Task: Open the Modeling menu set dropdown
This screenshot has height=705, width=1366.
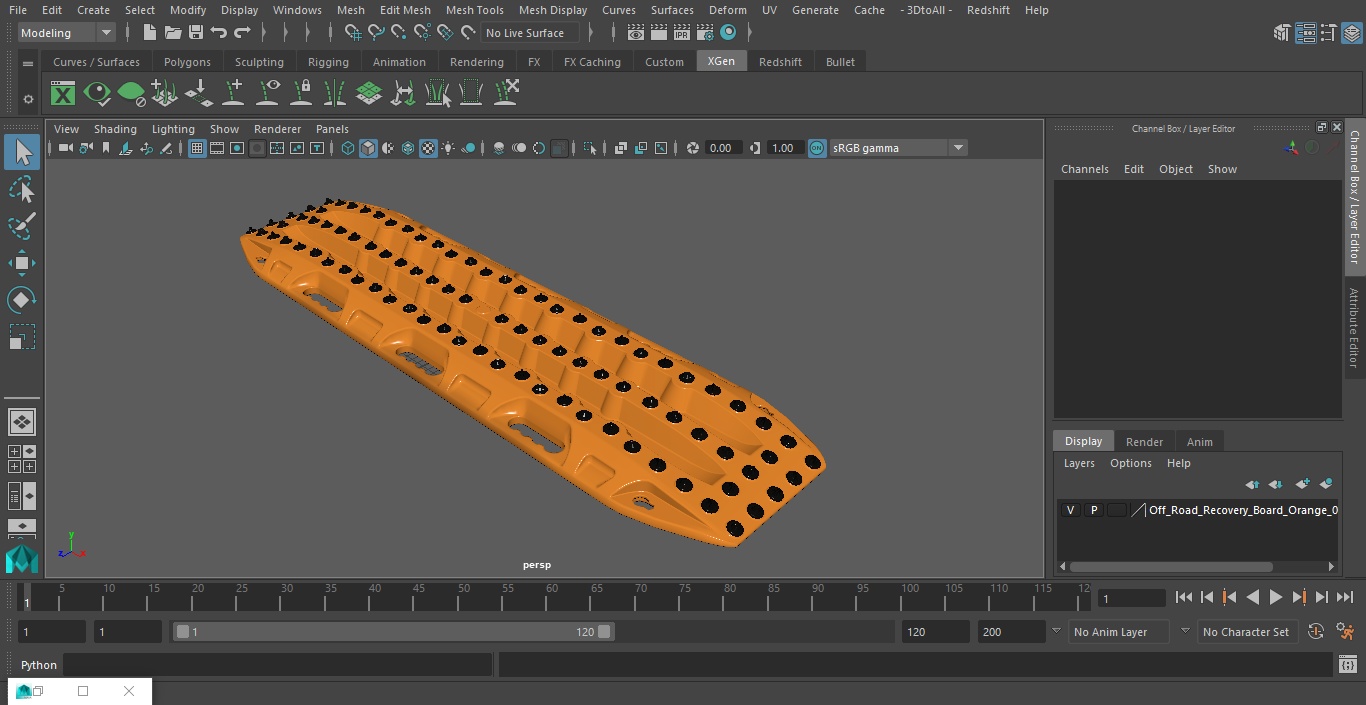Action: click(67, 33)
